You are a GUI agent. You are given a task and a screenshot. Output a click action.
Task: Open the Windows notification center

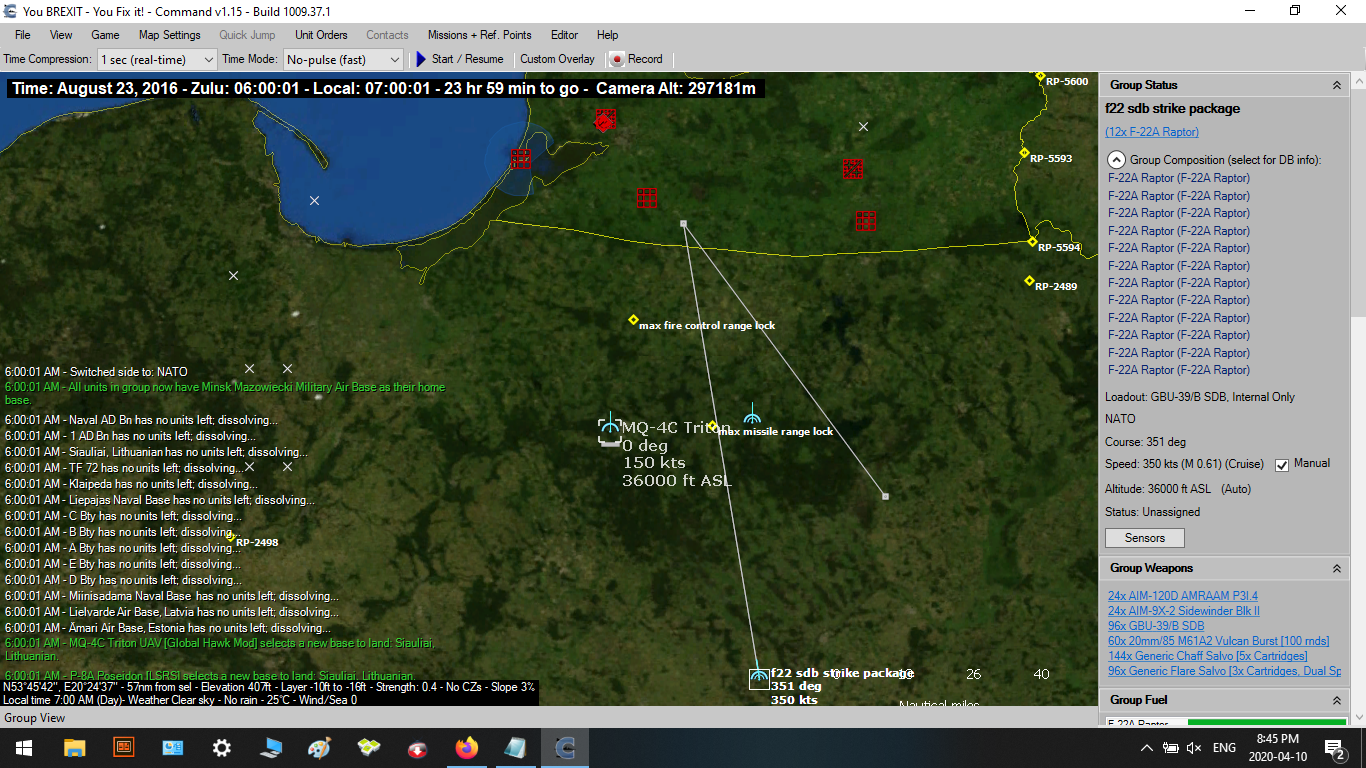click(x=1334, y=748)
